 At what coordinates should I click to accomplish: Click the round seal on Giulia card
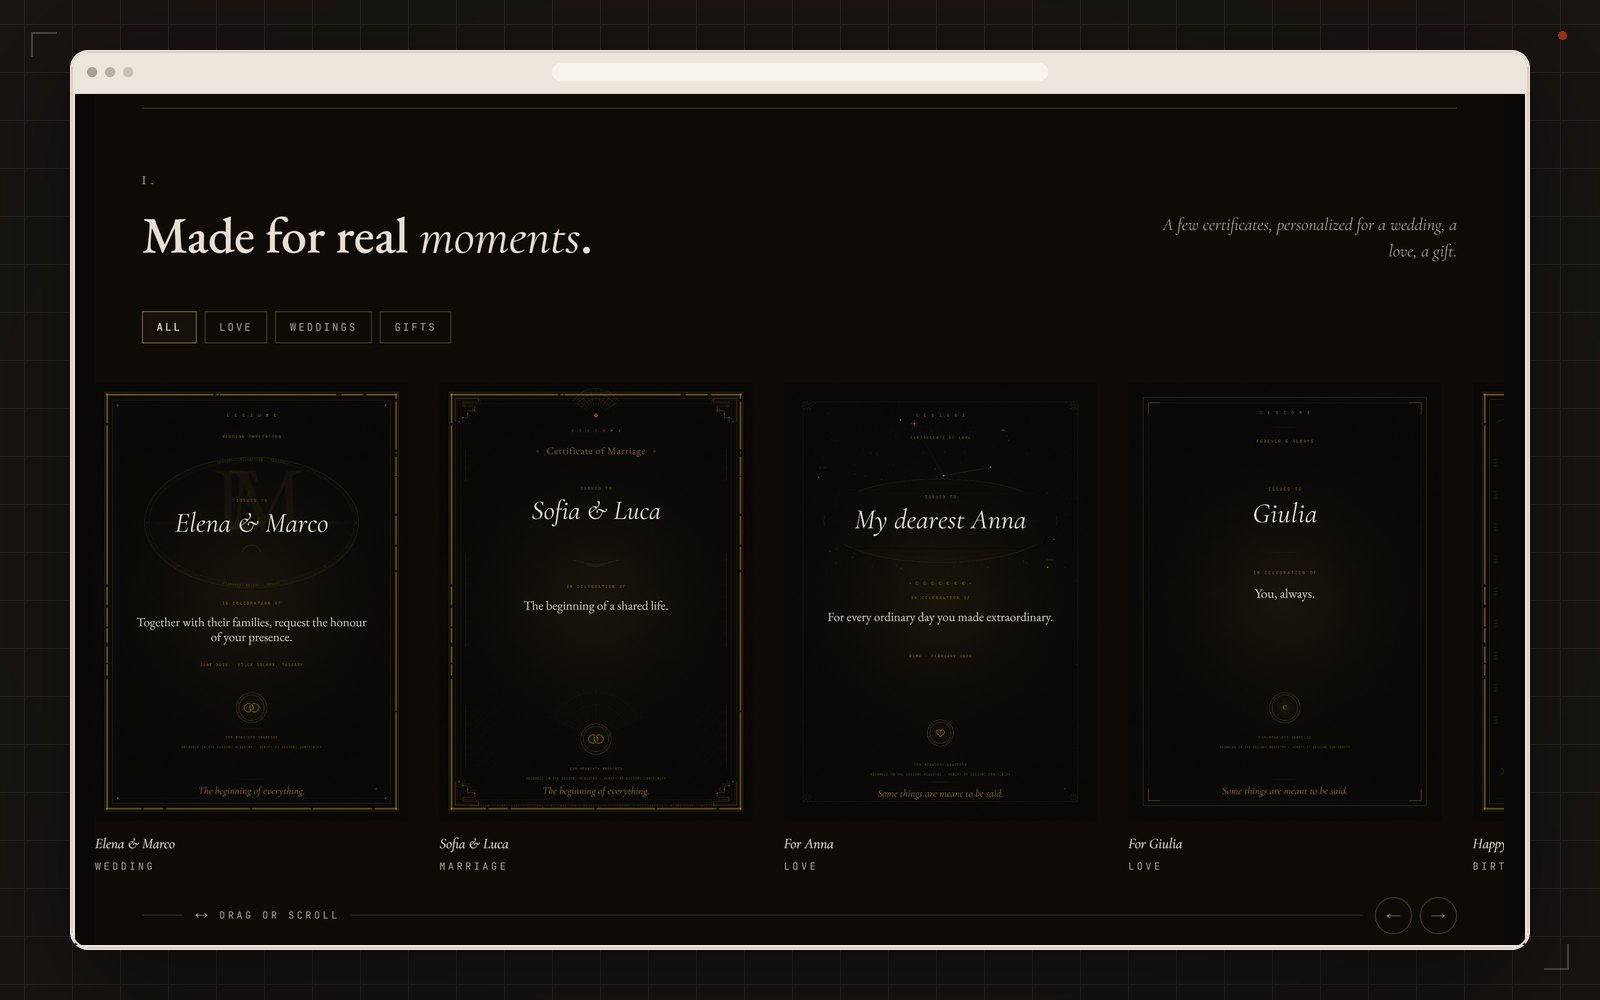pos(1285,708)
